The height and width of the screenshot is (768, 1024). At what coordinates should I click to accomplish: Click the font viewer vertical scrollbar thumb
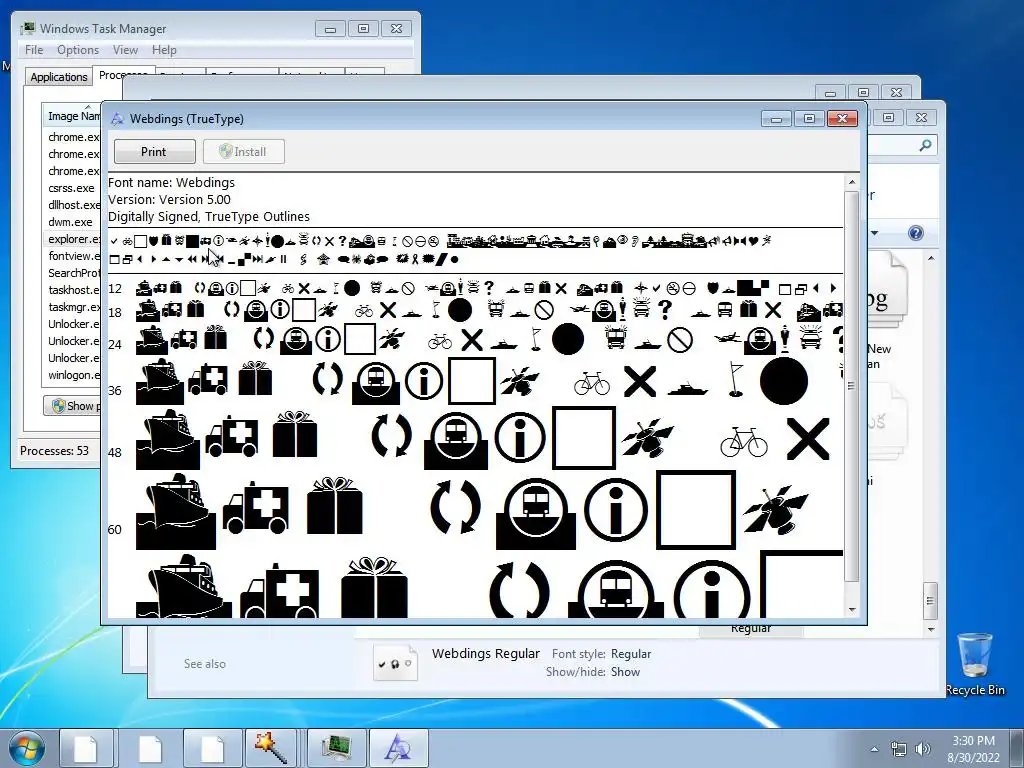(x=852, y=387)
